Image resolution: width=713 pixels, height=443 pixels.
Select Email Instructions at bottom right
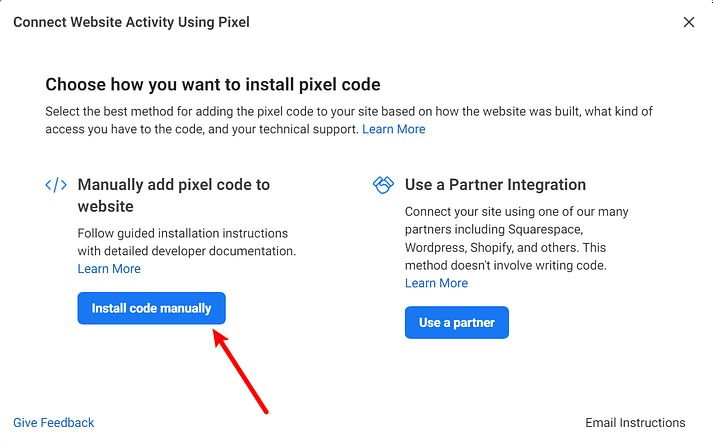(x=635, y=423)
